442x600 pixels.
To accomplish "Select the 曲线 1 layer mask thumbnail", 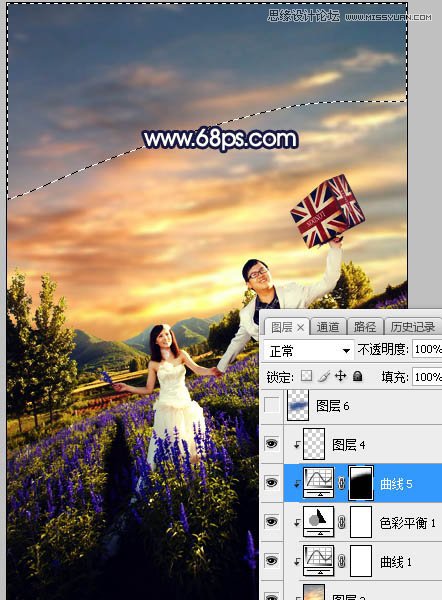I will [361, 561].
